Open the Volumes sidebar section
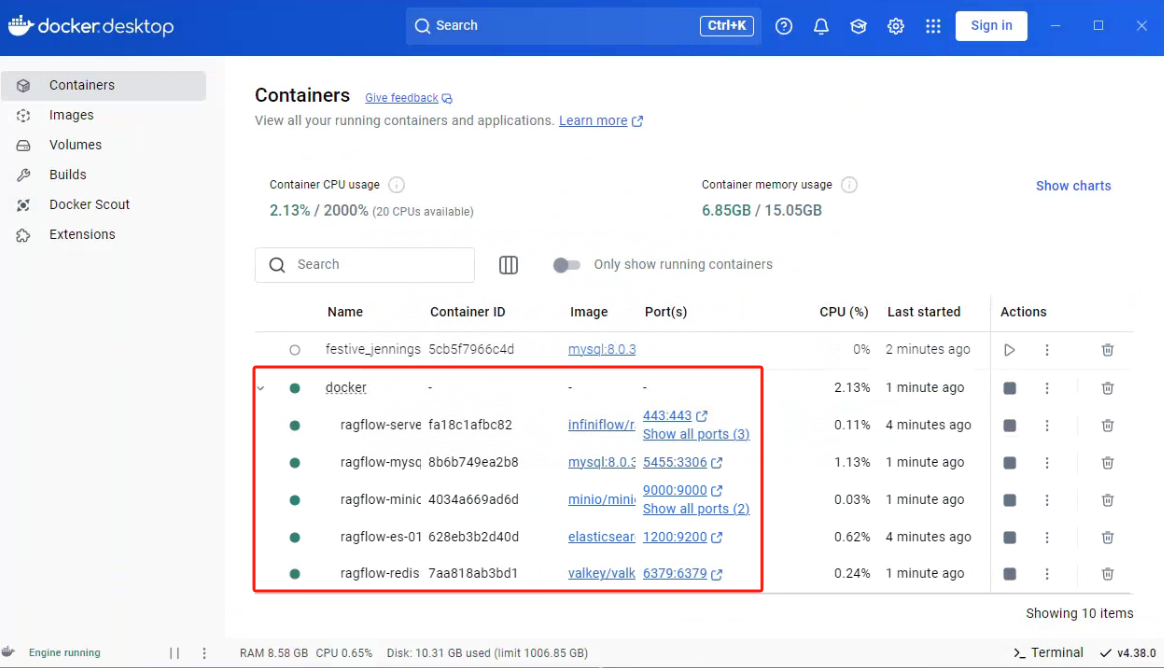Screen dimensions: 1164x668 [75, 145]
